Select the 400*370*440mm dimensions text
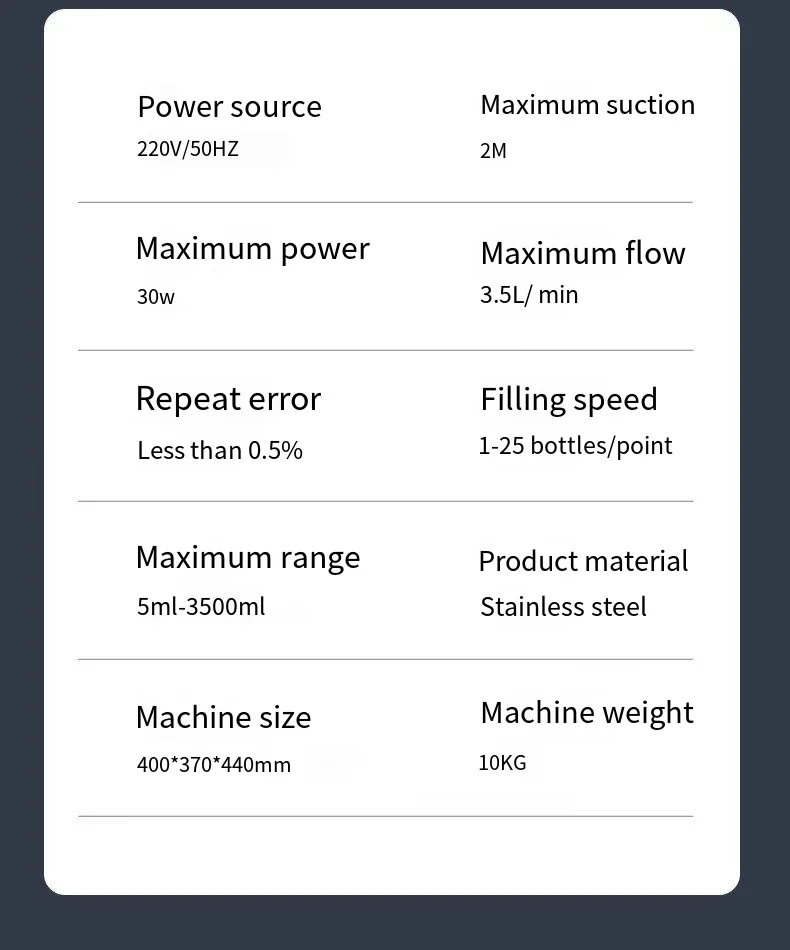 (214, 765)
